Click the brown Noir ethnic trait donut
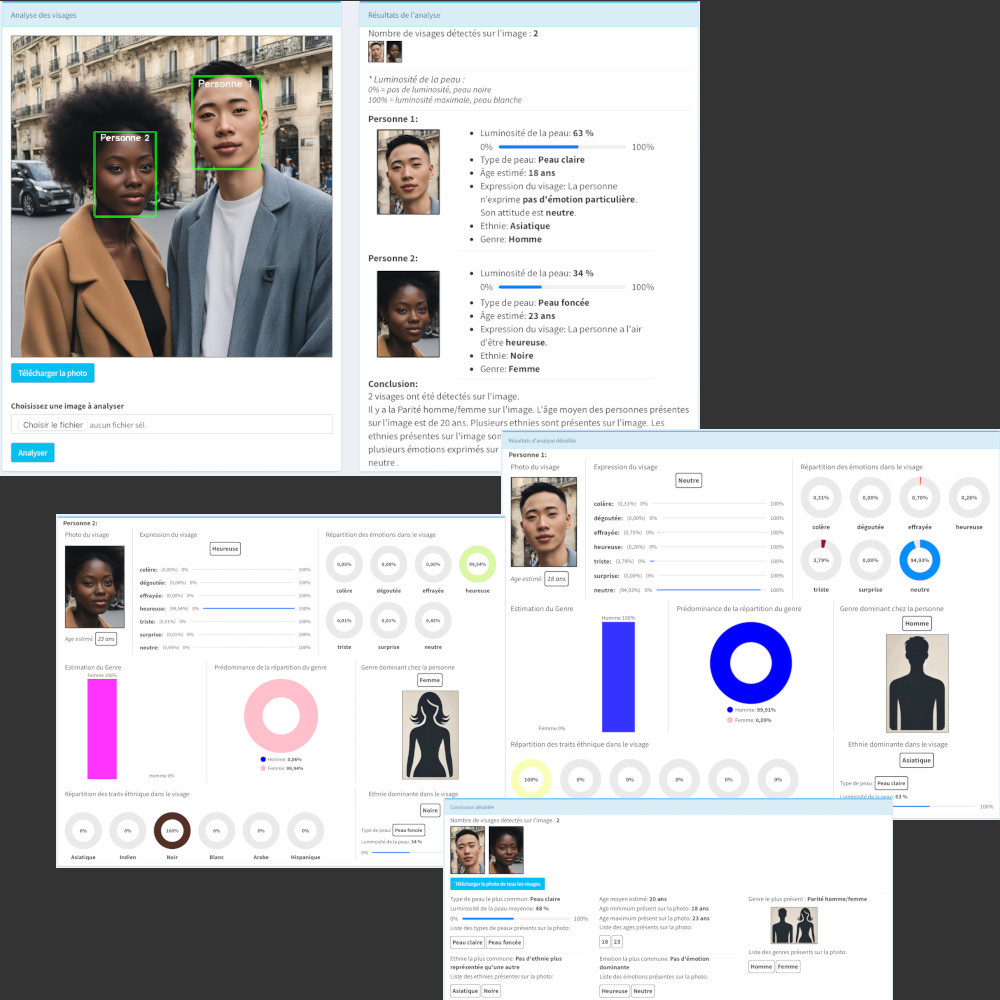The width and height of the screenshot is (1000, 1000). (172, 830)
